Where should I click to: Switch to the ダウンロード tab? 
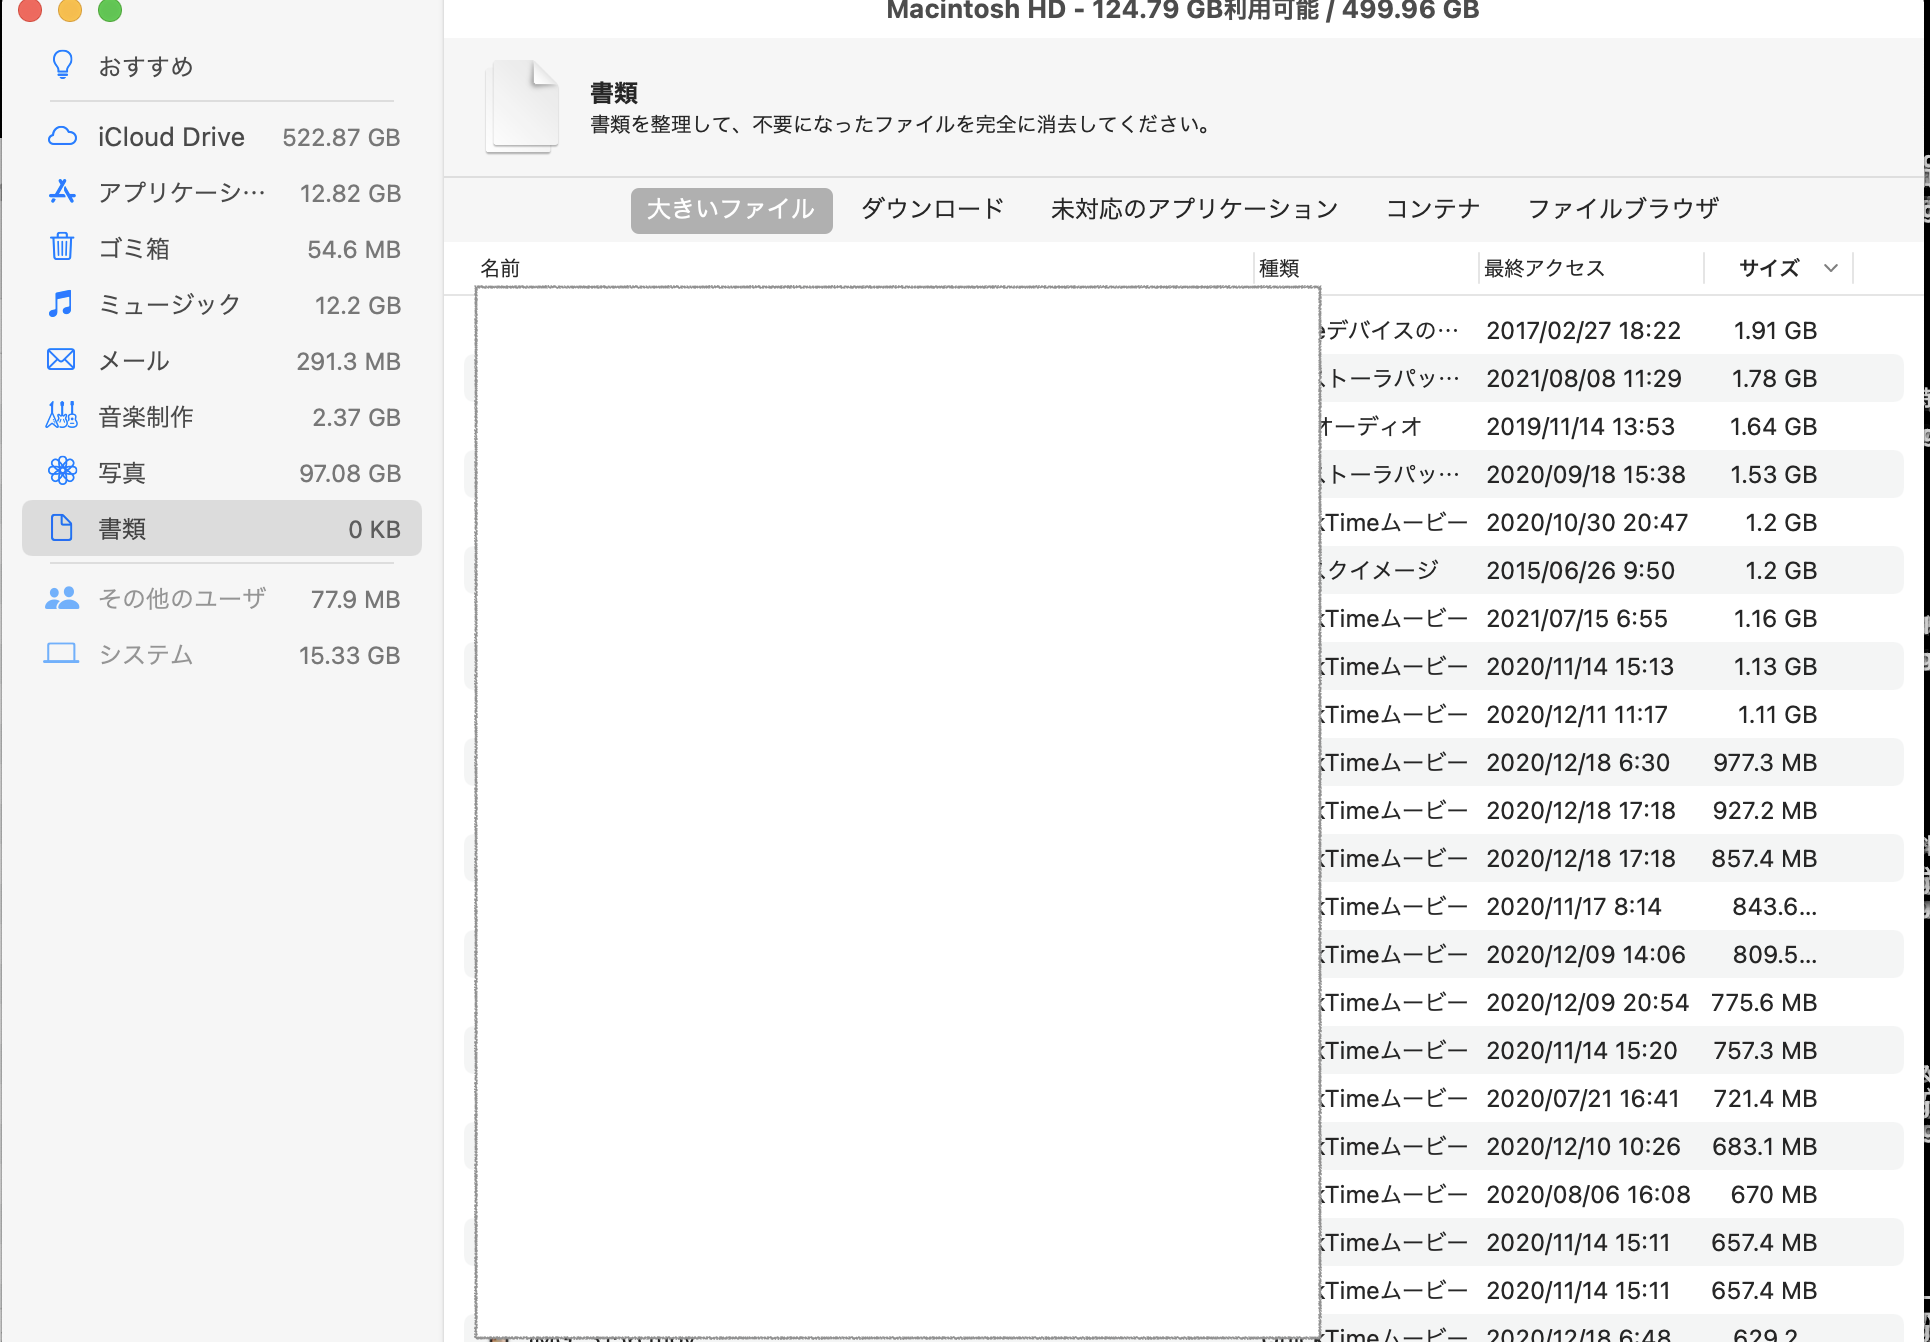(x=932, y=209)
